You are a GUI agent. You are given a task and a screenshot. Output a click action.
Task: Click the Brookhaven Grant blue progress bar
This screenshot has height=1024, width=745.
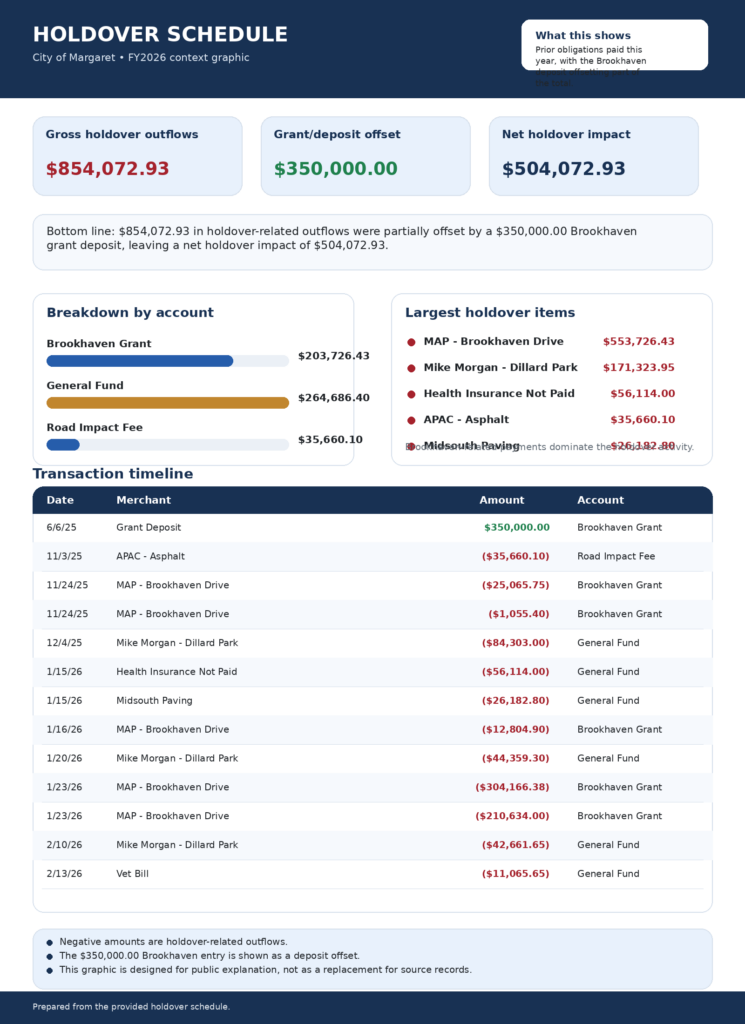point(140,361)
